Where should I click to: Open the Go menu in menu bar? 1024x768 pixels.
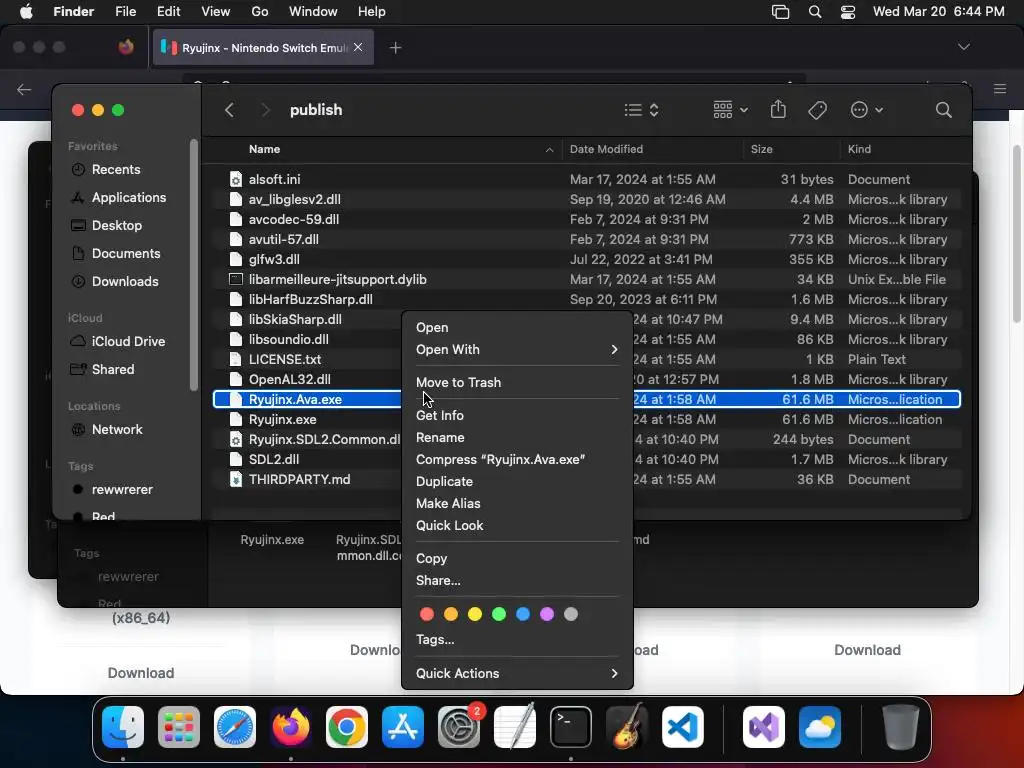[259, 12]
